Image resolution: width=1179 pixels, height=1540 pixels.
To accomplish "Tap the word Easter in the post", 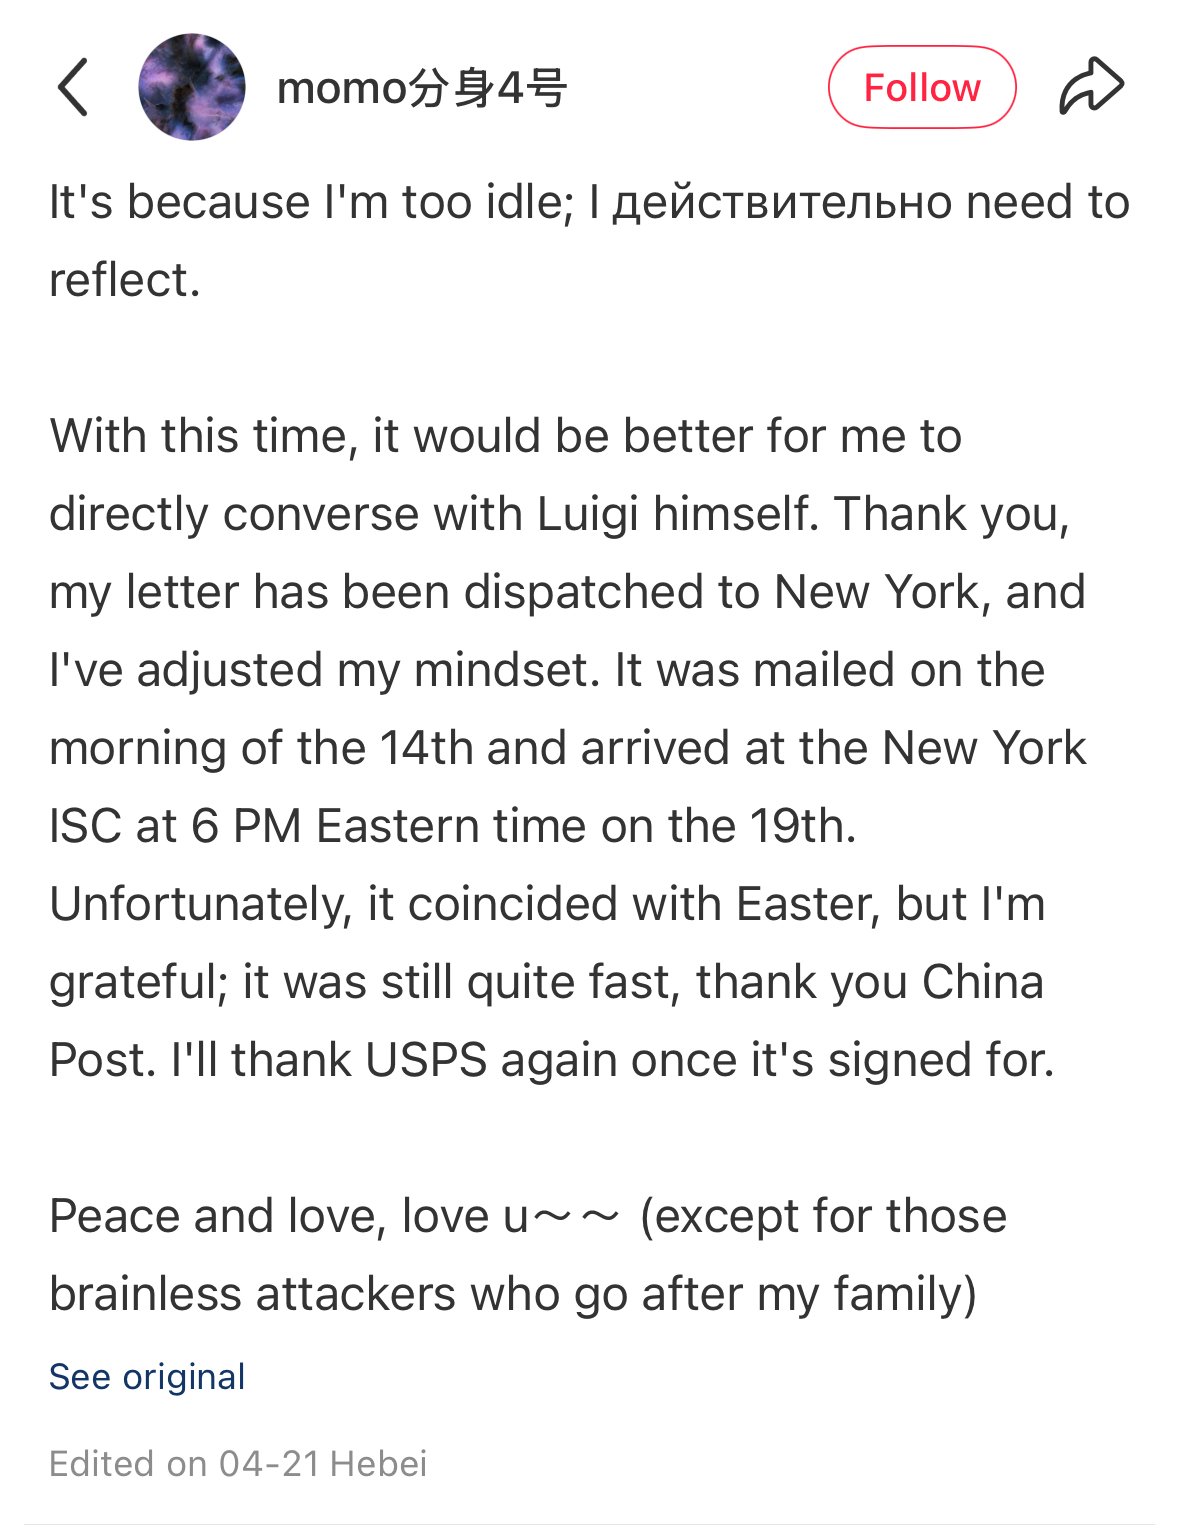I will pos(808,904).
